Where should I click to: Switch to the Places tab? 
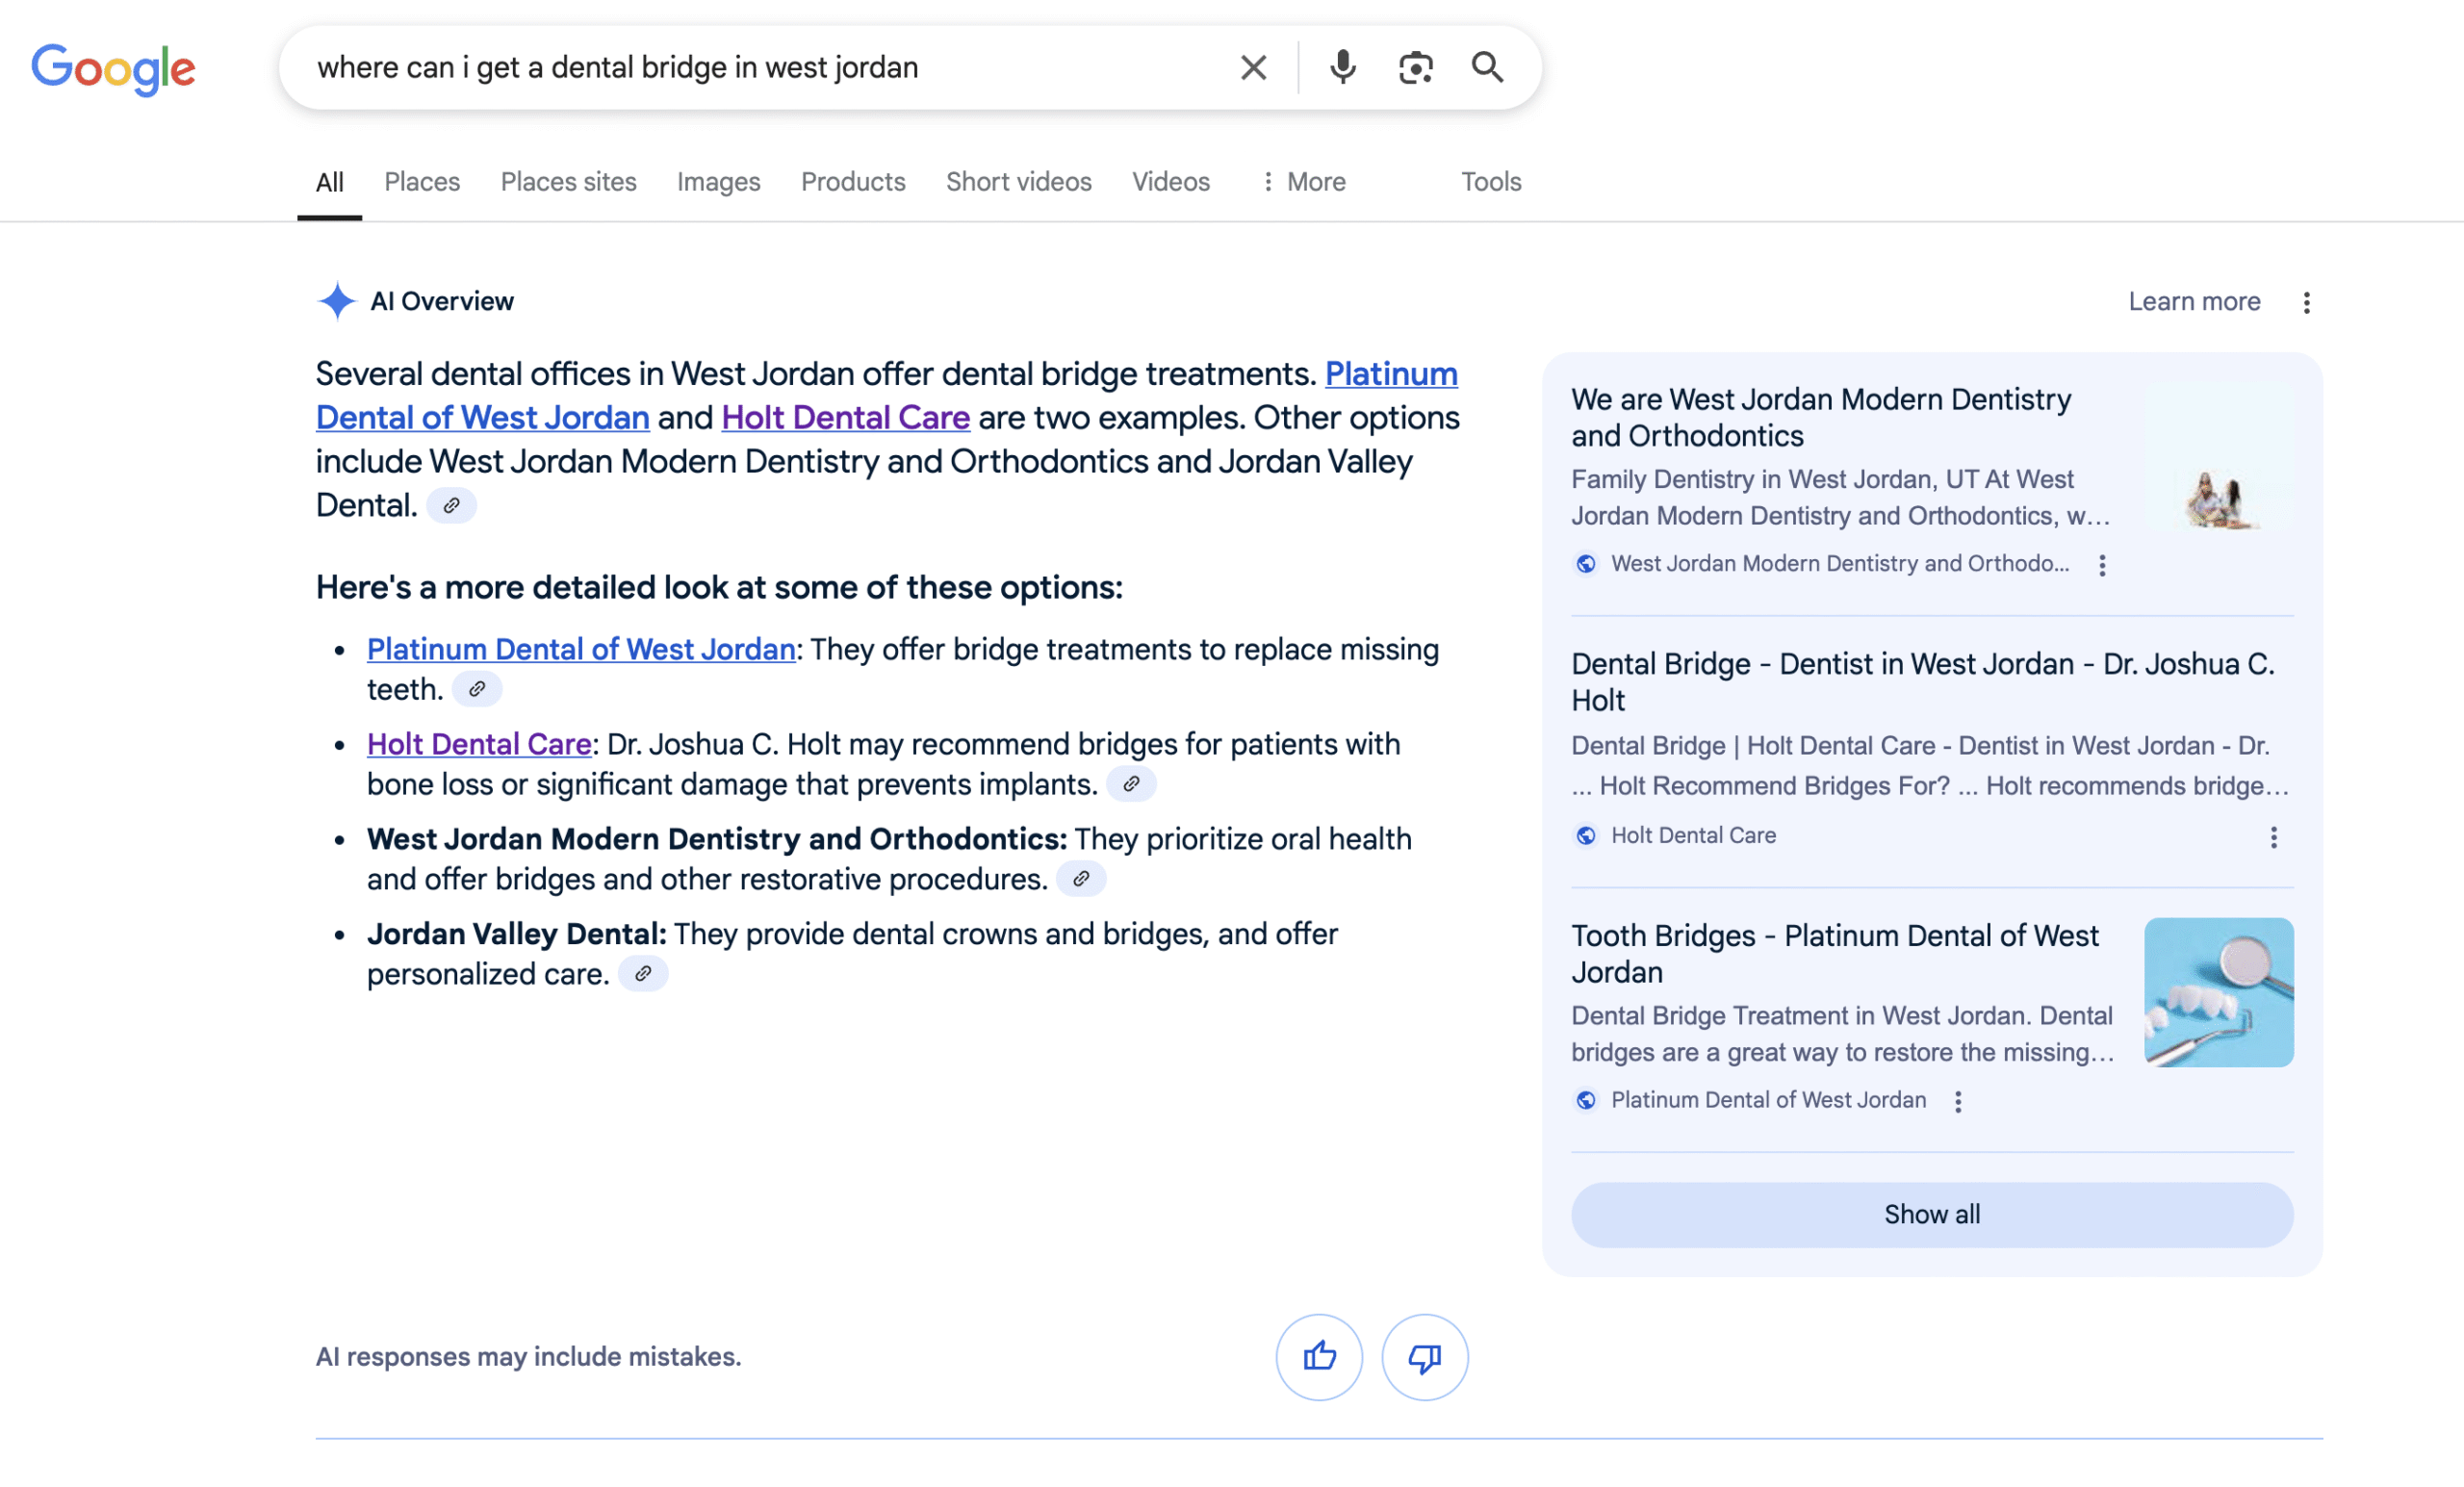click(422, 182)
